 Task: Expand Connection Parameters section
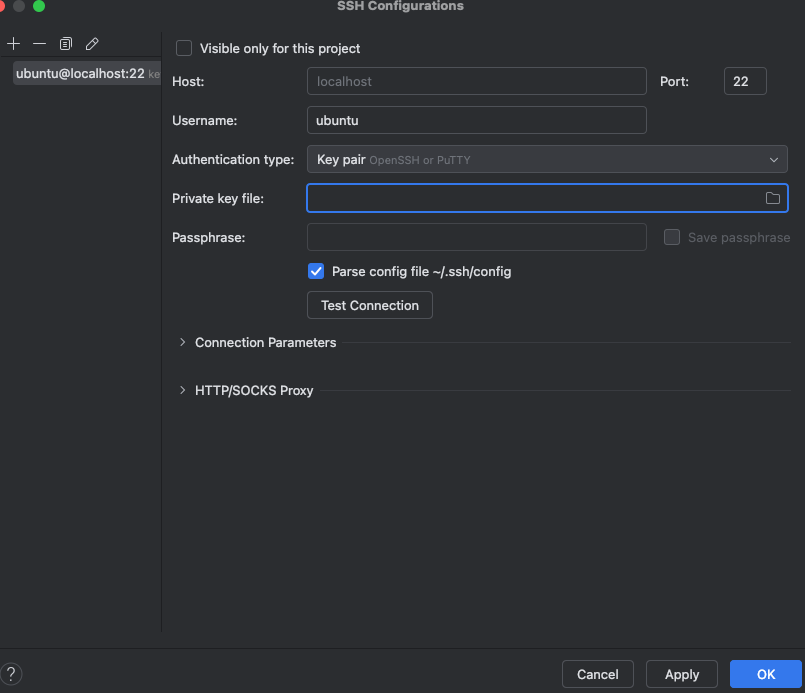(183, 342)
